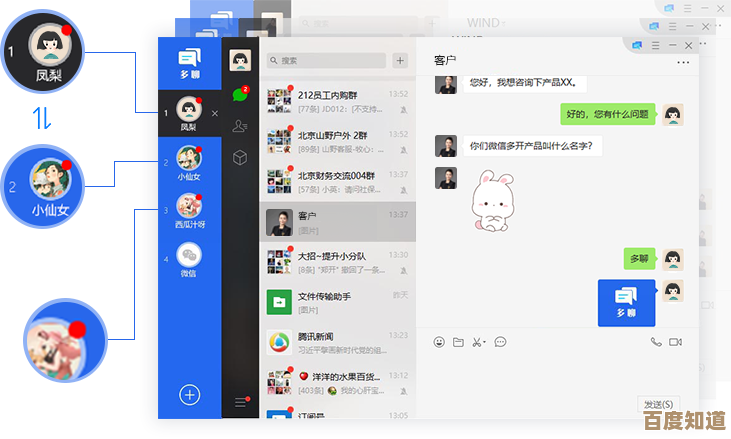This screenshot has width=731, height=439.
Task: Open the hamburger menu at sidebar bottom
Action: tap(240, 402)
